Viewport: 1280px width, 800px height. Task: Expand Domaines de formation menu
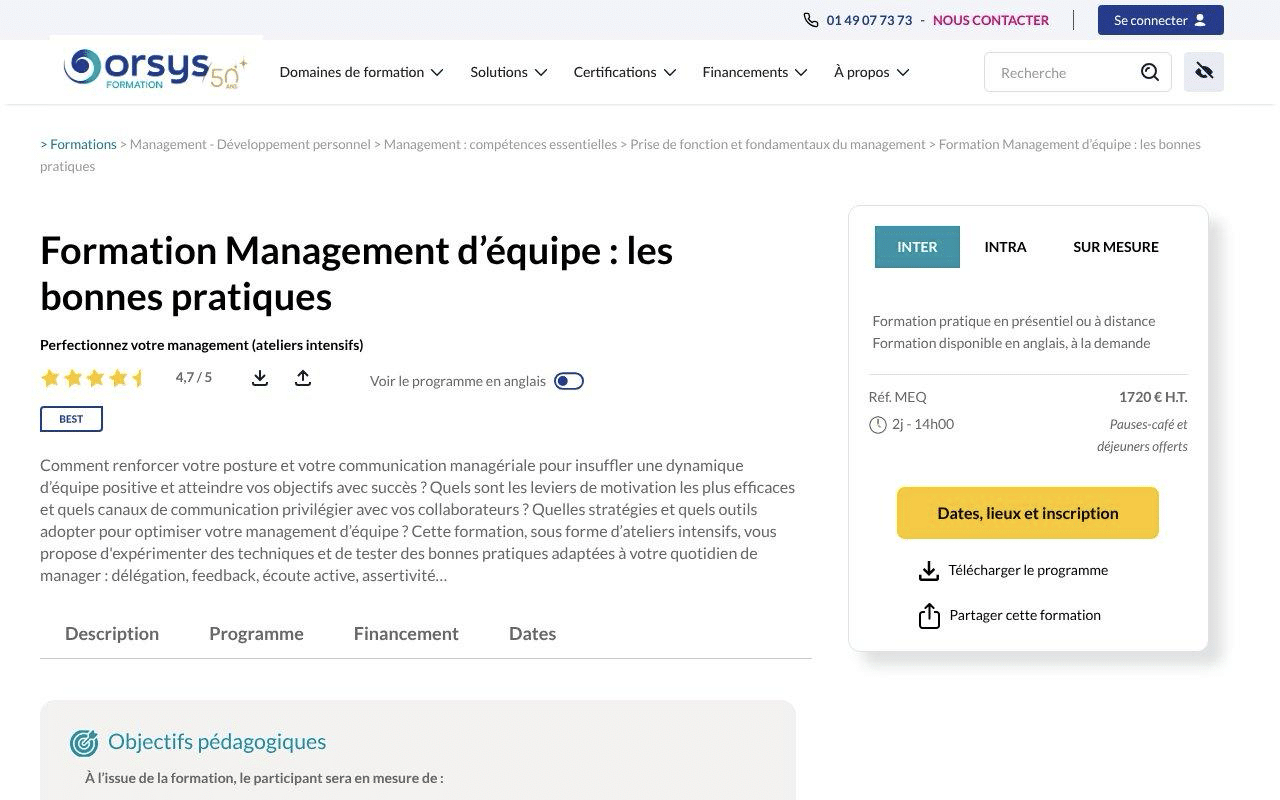tap(361, 72)
